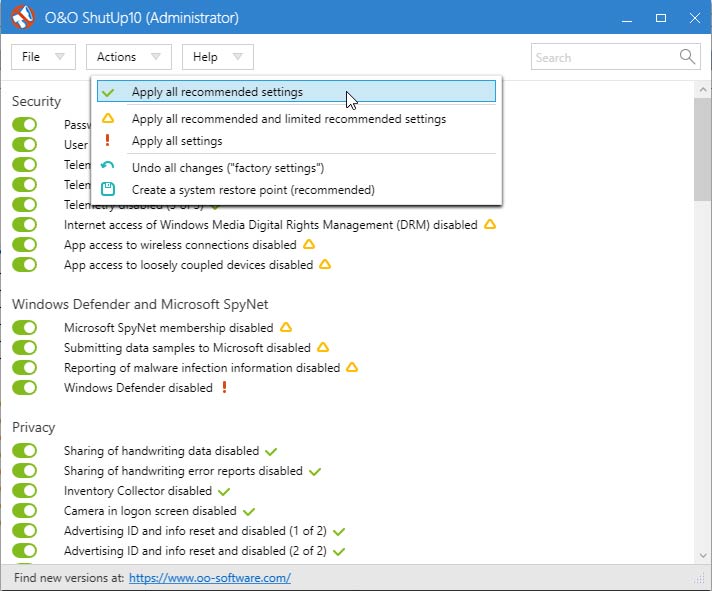Click the Inventory Collector disabled label

(138, 491)
